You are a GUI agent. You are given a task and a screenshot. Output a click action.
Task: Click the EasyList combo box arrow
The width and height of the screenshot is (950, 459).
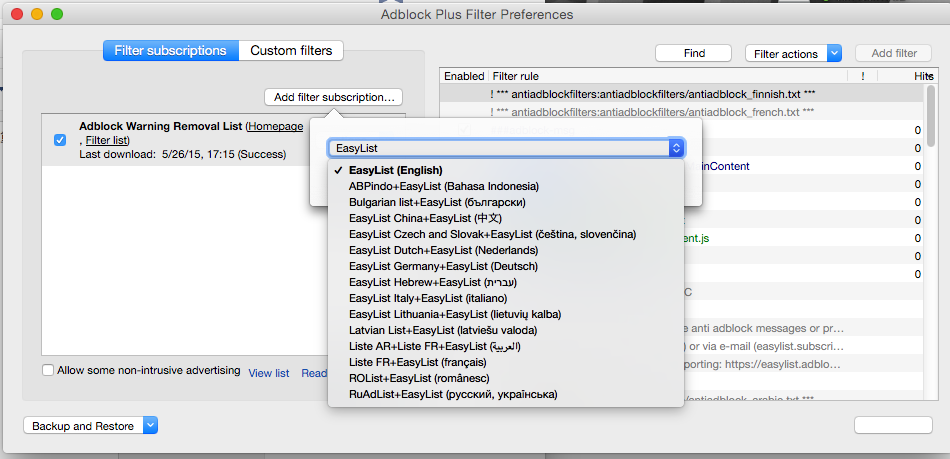click(x=676, y=147)
